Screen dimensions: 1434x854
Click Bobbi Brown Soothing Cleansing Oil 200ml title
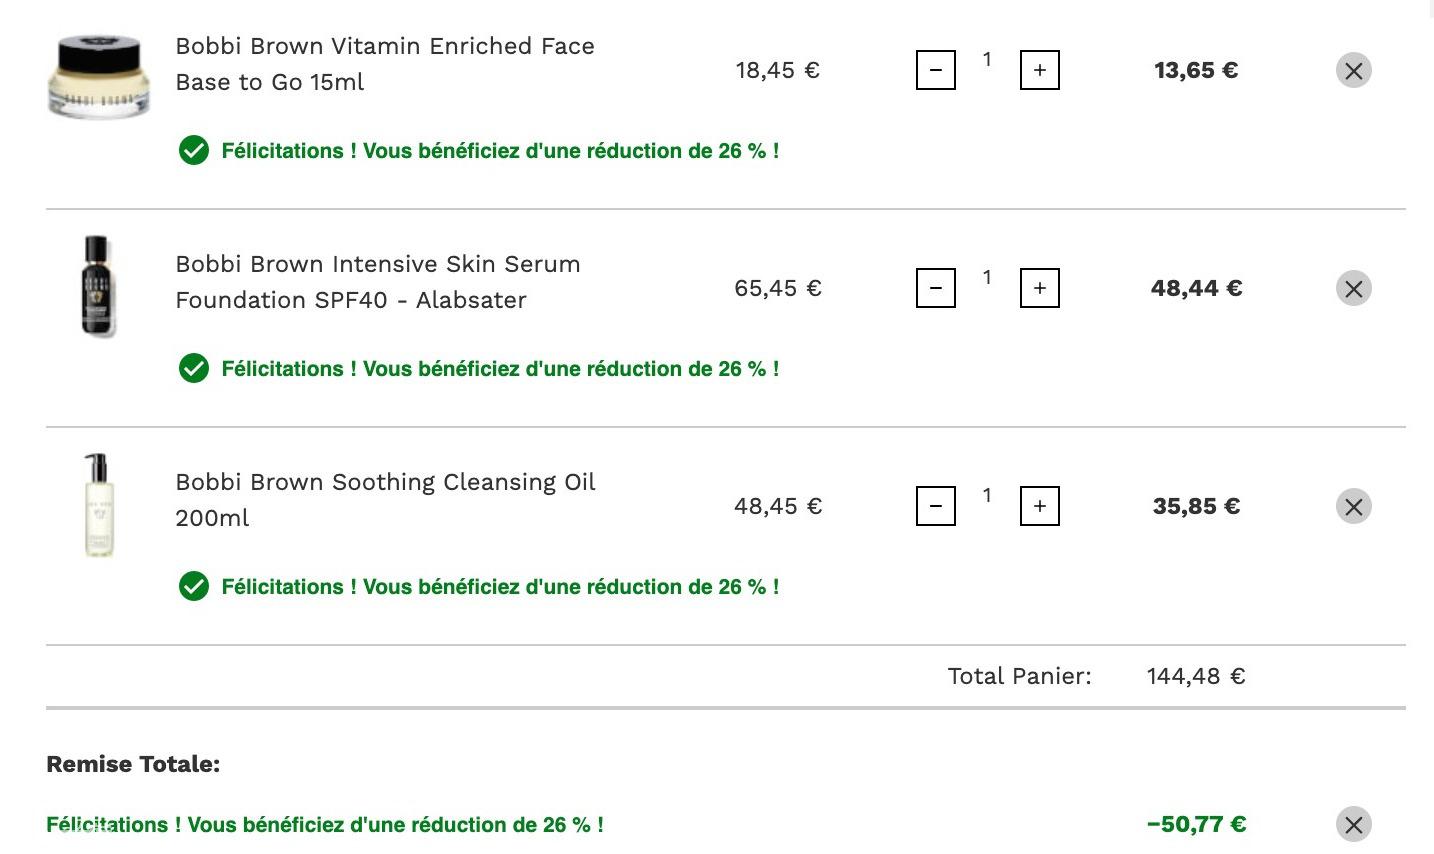pyautogui.click(x=384, y=500)
